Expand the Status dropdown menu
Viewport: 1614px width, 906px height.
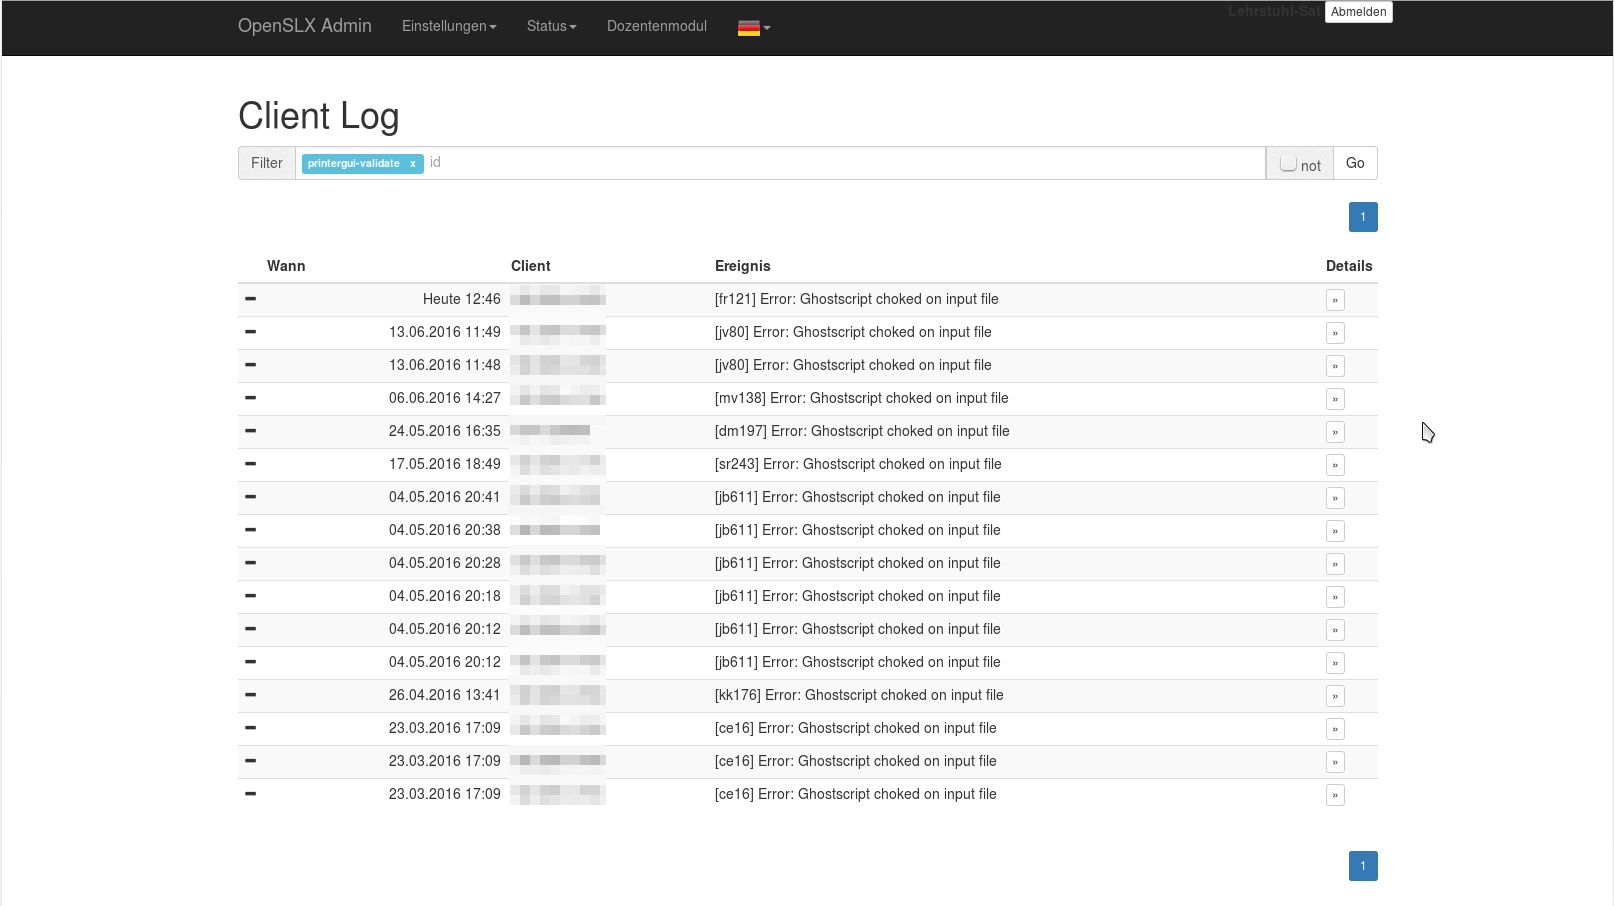[x=551, y=27]
